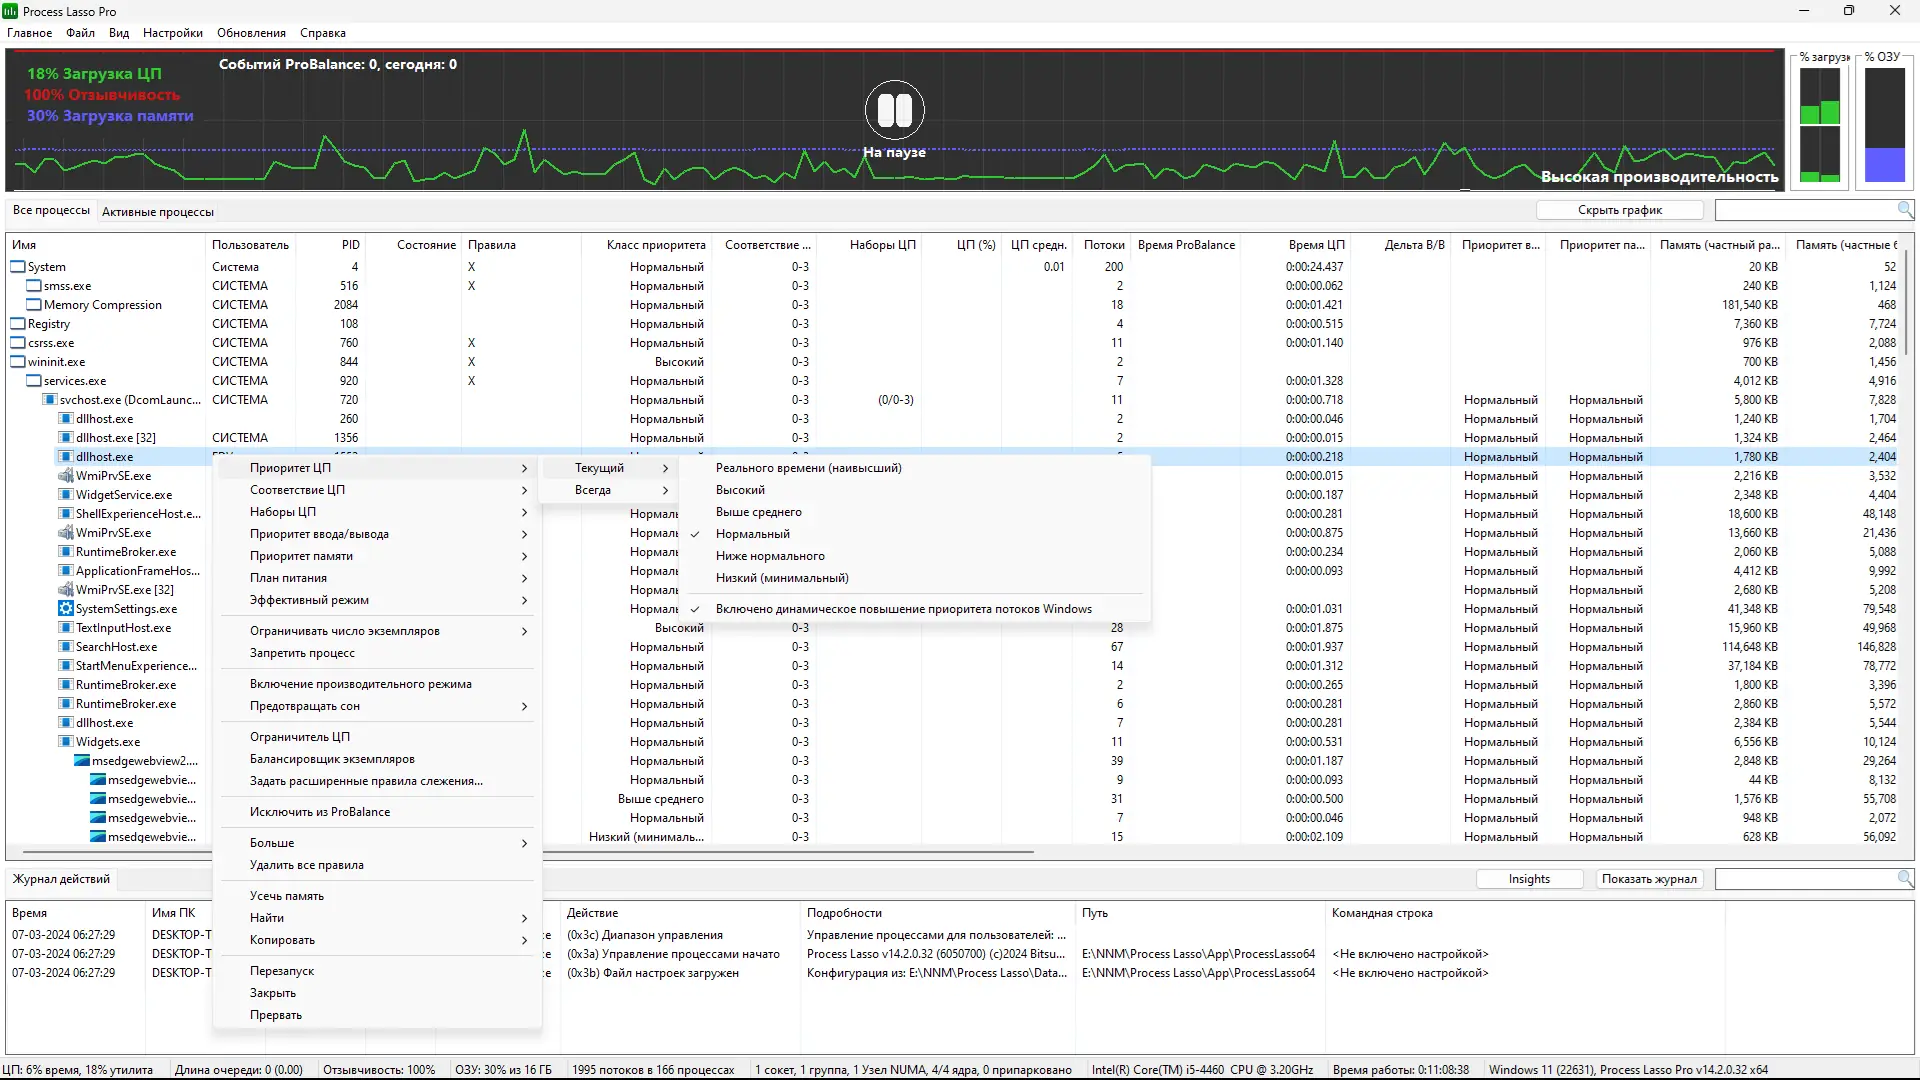
Task: Click the magnifier icon in process search
Action: pyautogui.click(x=1905, y=210)
